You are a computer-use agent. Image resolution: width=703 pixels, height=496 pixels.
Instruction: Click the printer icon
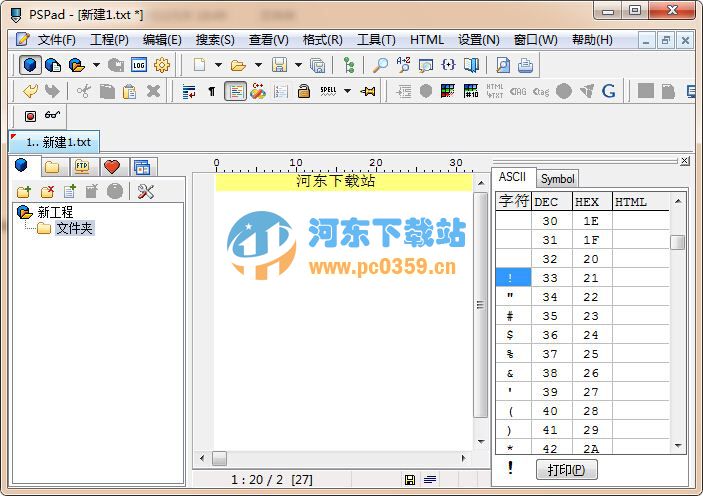(x=525, y=65)
